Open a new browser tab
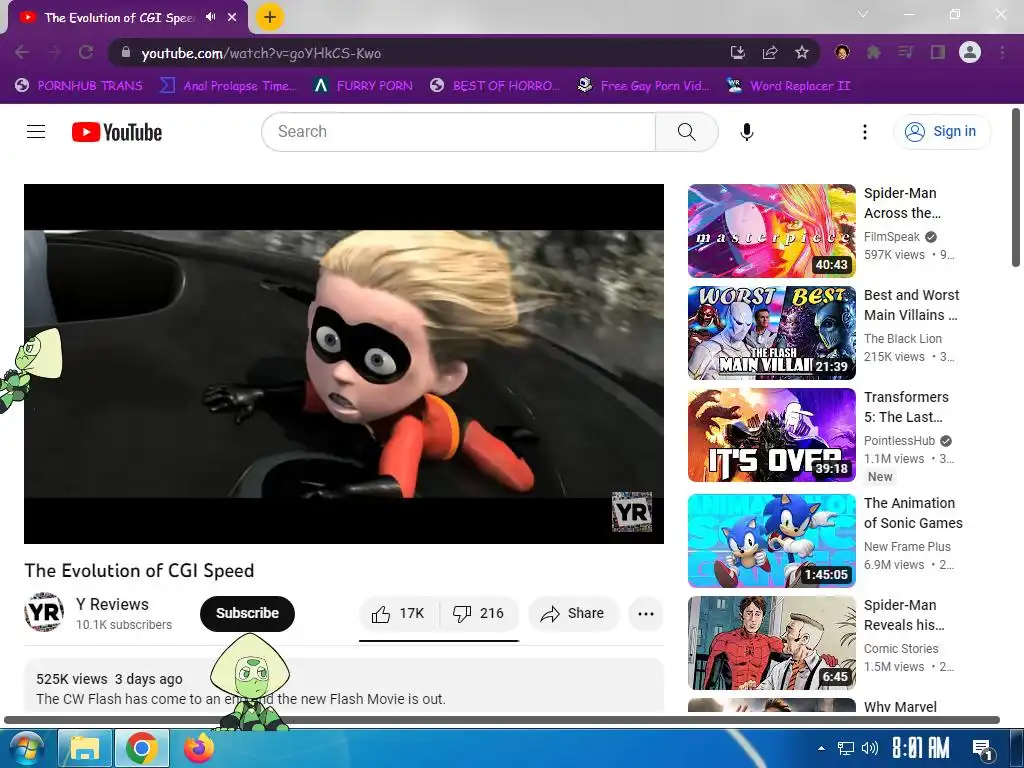This screenshot has width=1024, height=768. click(x=270, y=17)
